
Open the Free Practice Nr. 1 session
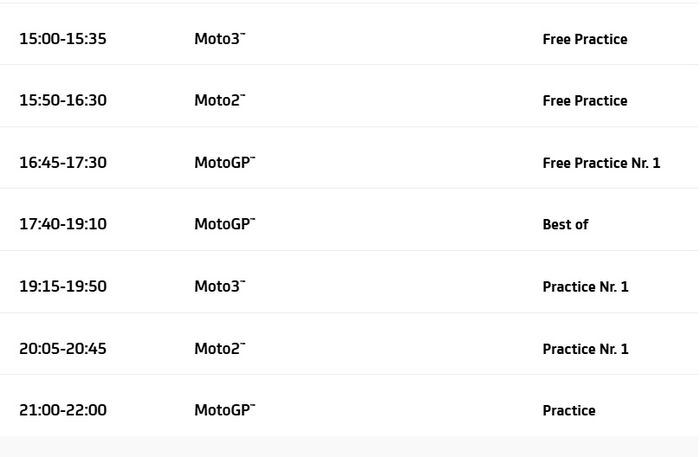[x=601, y=163]
